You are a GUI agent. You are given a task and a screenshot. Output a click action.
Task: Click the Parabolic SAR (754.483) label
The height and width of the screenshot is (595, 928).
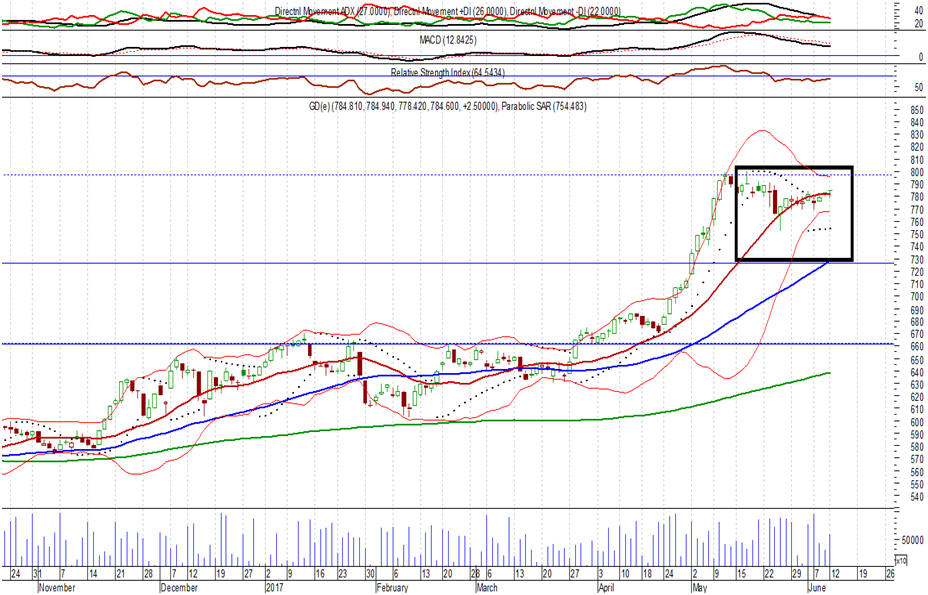tap(544, 107)
